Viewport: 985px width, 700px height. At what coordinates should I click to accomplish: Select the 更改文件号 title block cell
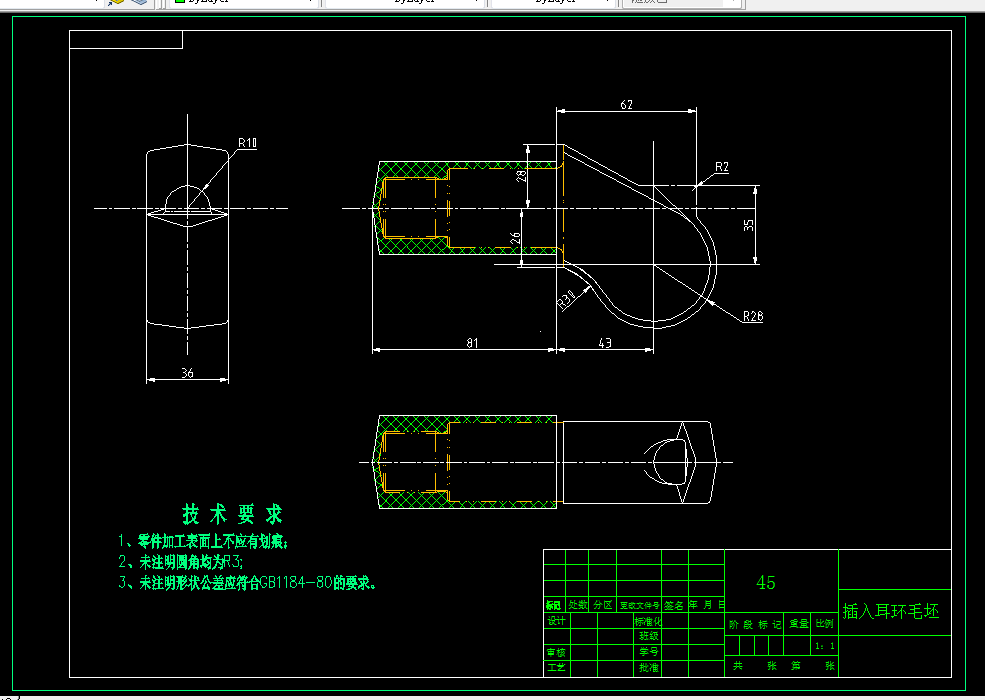639,605
